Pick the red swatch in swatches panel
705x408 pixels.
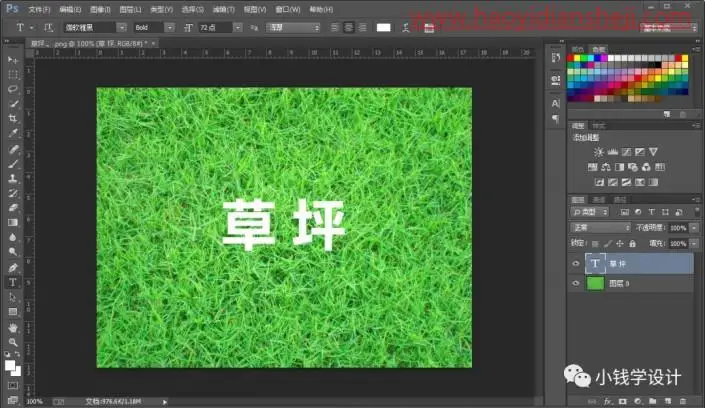pos(571,58)
